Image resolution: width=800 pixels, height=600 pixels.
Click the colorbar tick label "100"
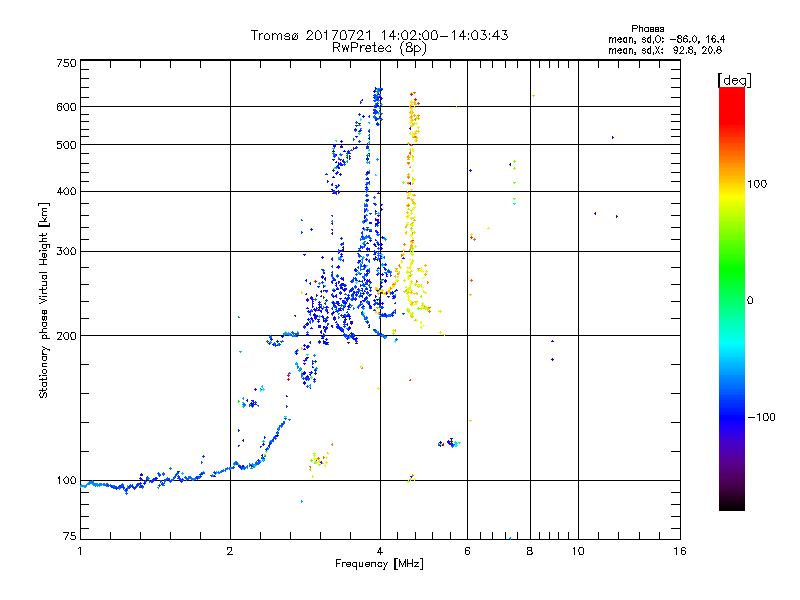(x=757, y=184)
